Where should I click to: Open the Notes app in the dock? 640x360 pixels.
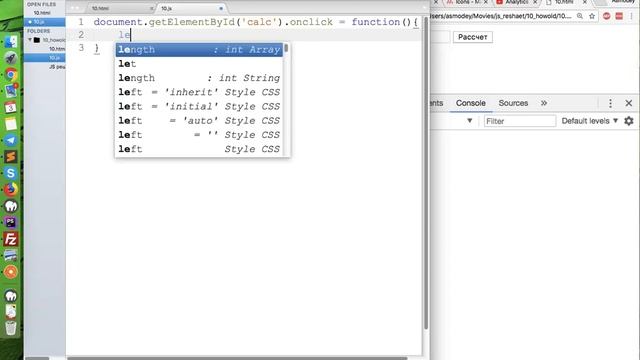(x=11, y=124)
